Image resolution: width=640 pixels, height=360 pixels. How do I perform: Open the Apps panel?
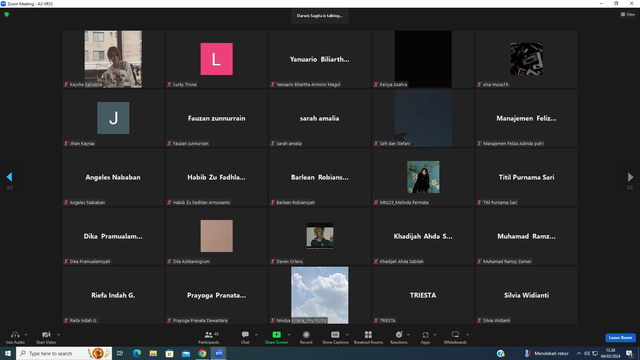click(425, 337)
